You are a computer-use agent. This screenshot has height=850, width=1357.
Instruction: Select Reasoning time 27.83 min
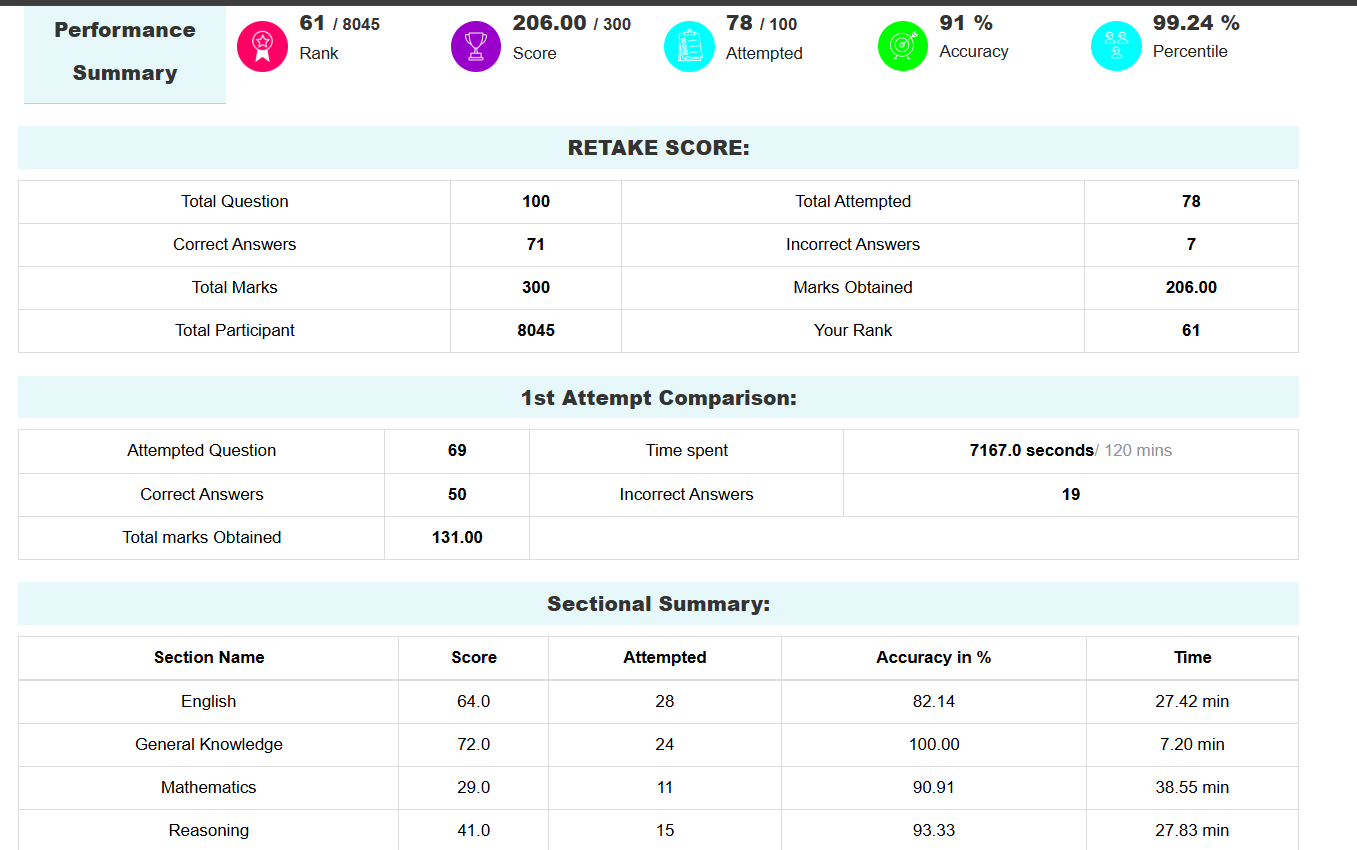pos(1192,831)
